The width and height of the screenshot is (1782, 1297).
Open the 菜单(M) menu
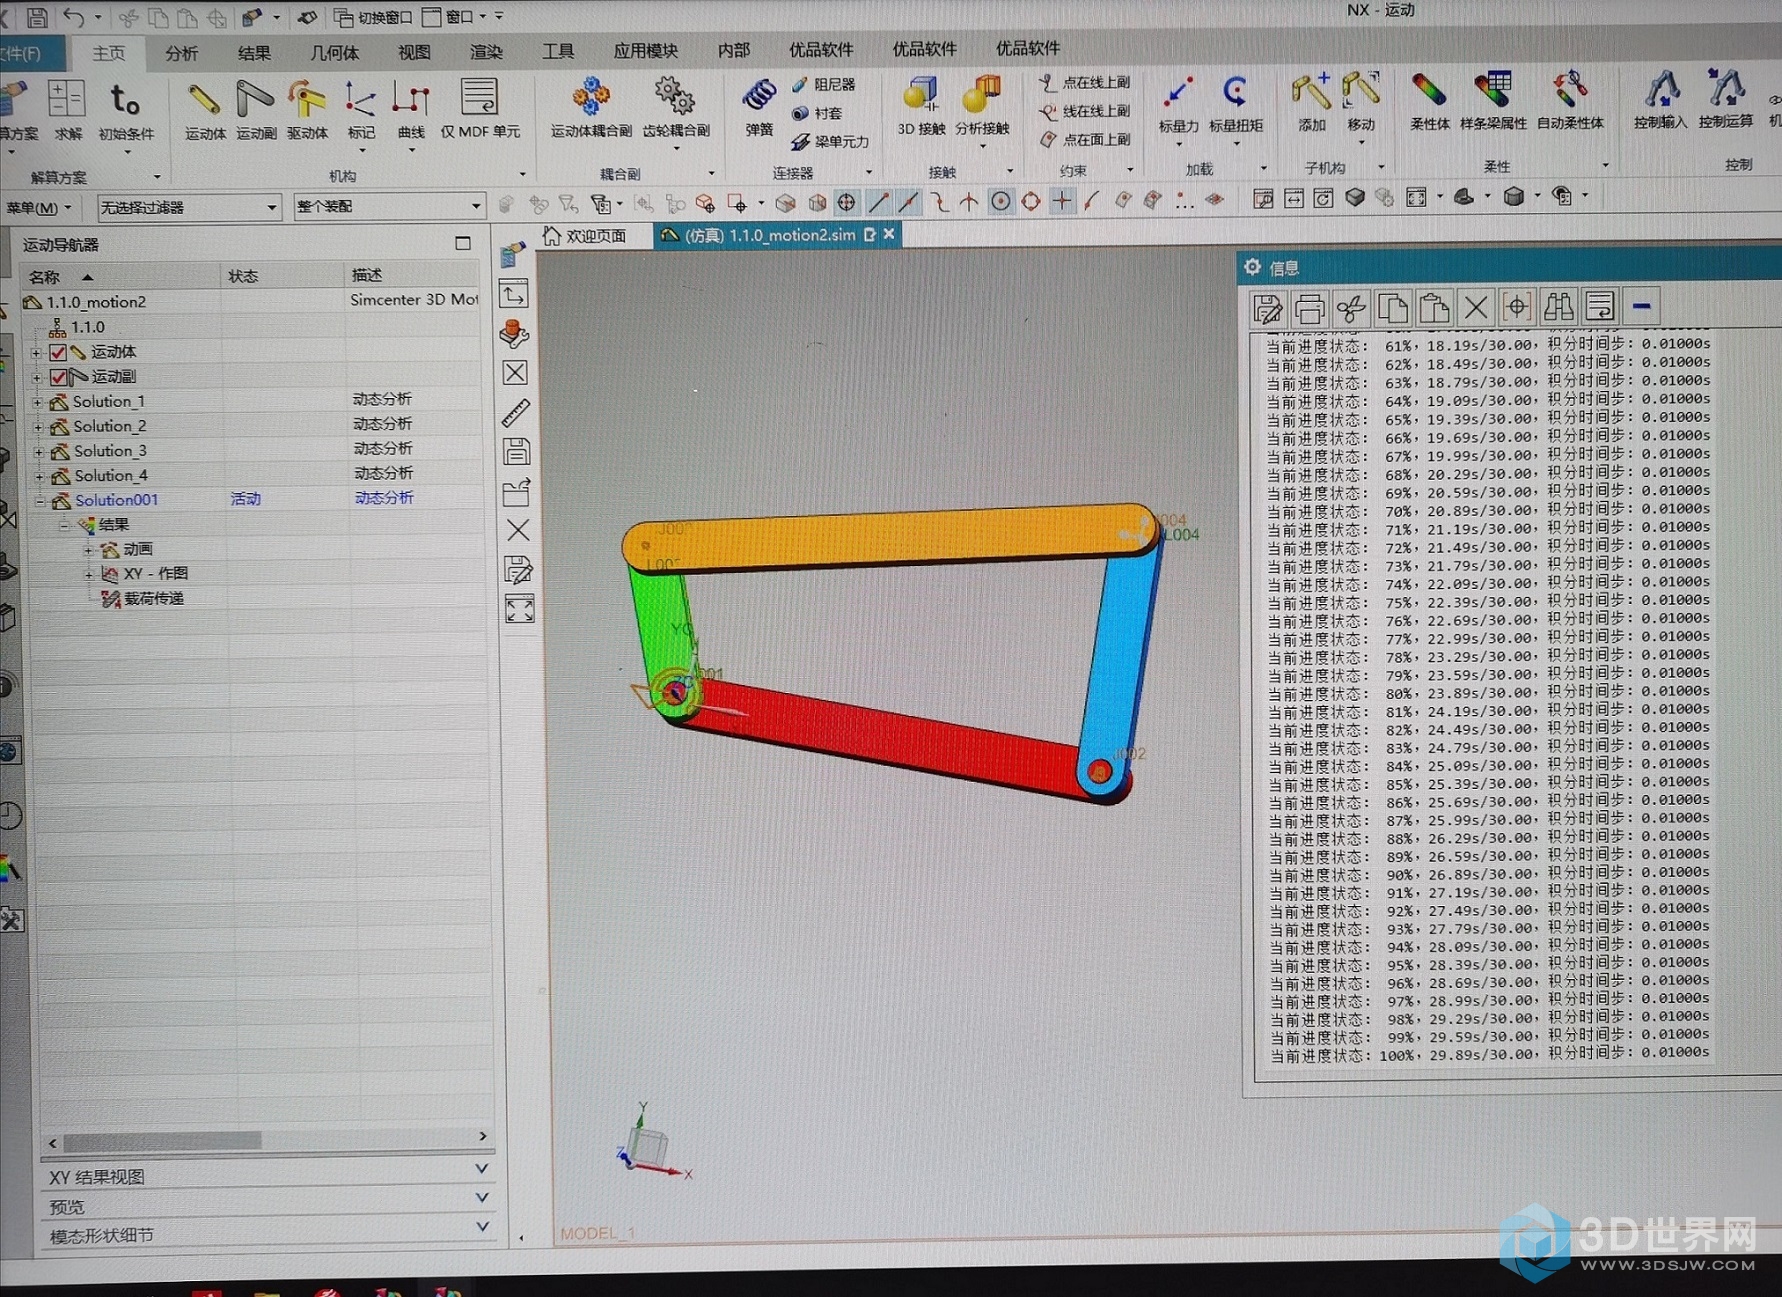(x=38, y=208)
